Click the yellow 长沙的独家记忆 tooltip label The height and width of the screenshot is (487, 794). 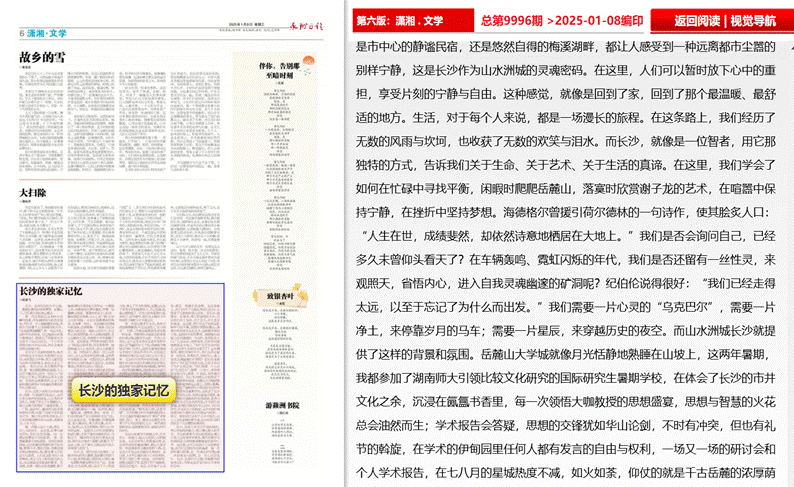tap(123, 391)
